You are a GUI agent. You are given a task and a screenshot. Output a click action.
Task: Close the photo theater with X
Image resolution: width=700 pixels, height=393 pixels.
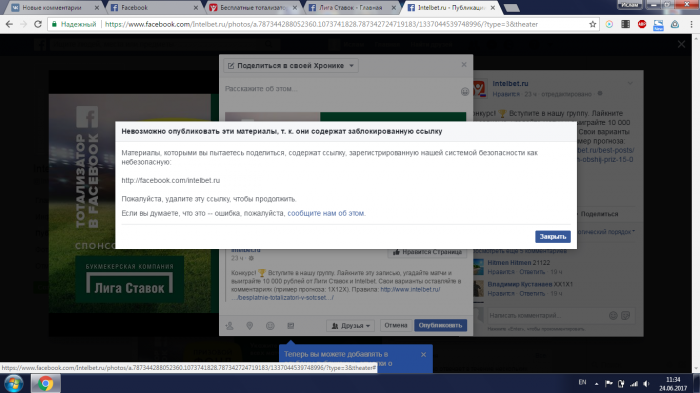click(x=681, y=44)
